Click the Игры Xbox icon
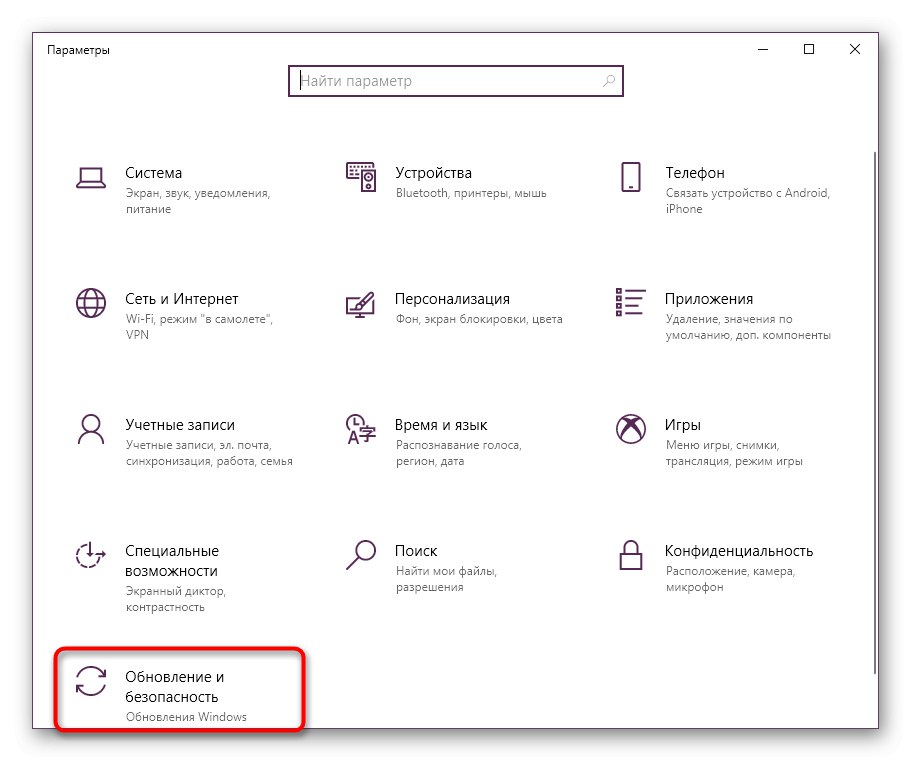This screenshot has width=911, height=761. tap(630, 428)
